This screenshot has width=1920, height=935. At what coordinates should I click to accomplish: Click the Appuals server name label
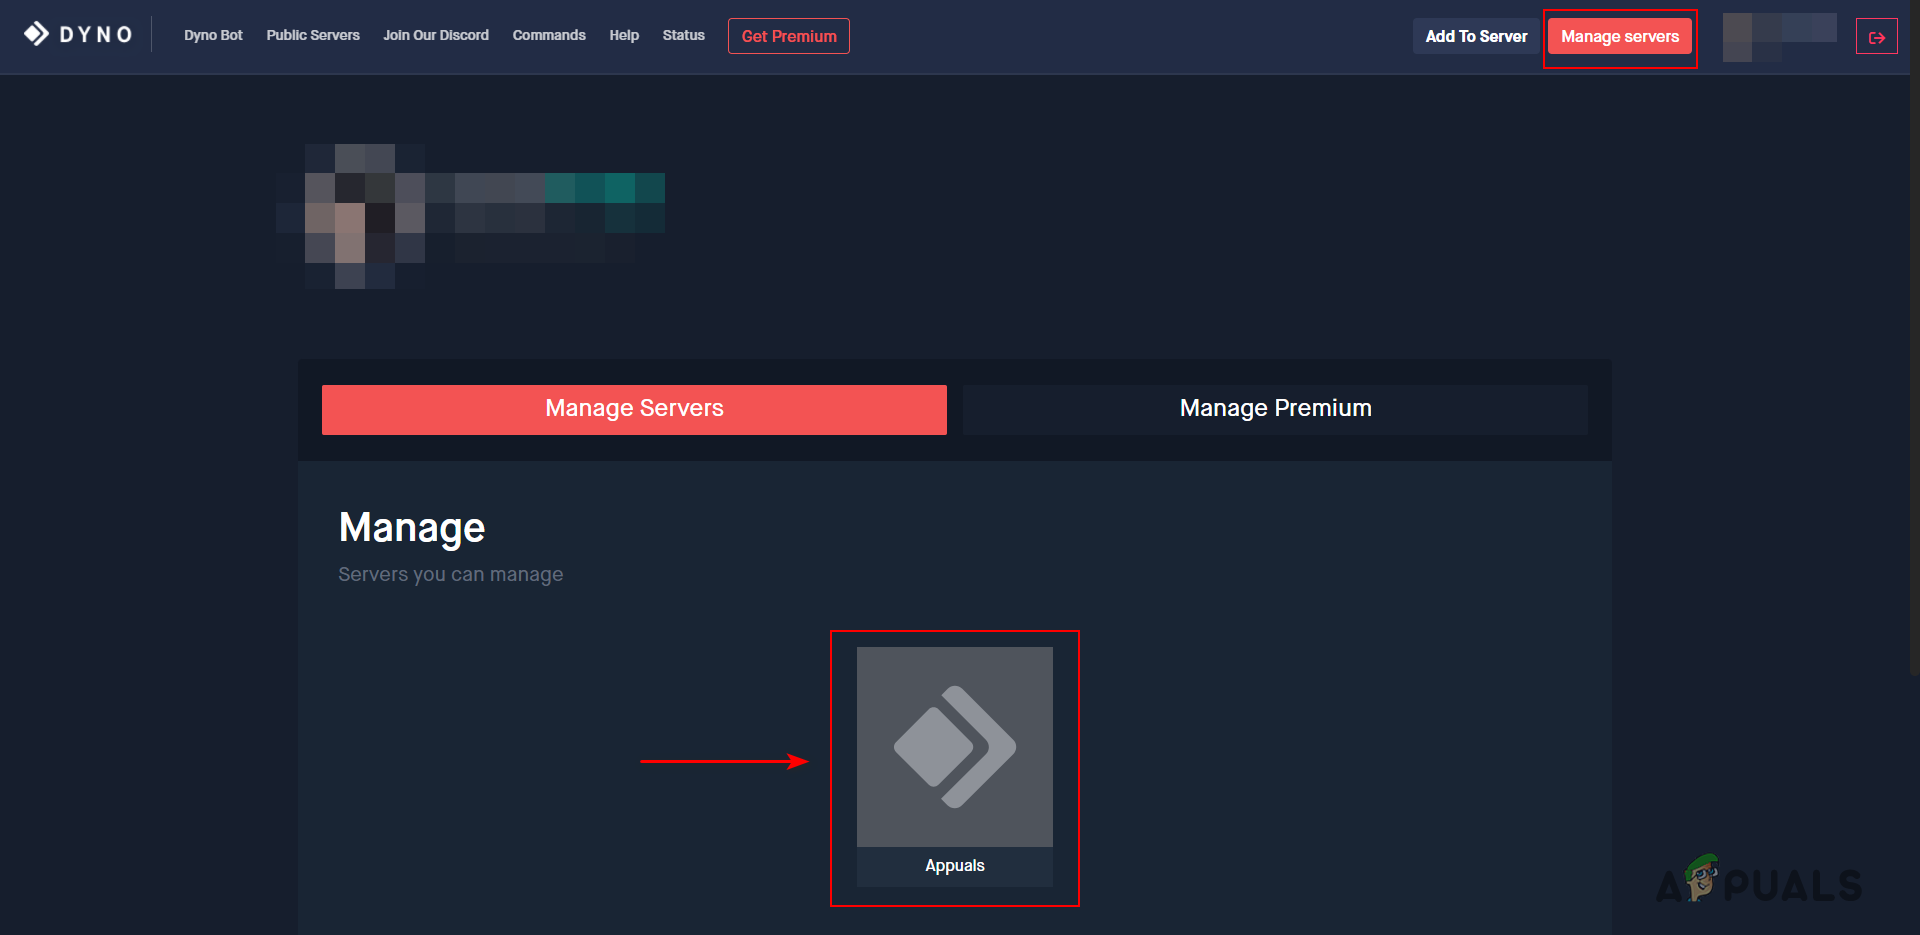[955, 866]
